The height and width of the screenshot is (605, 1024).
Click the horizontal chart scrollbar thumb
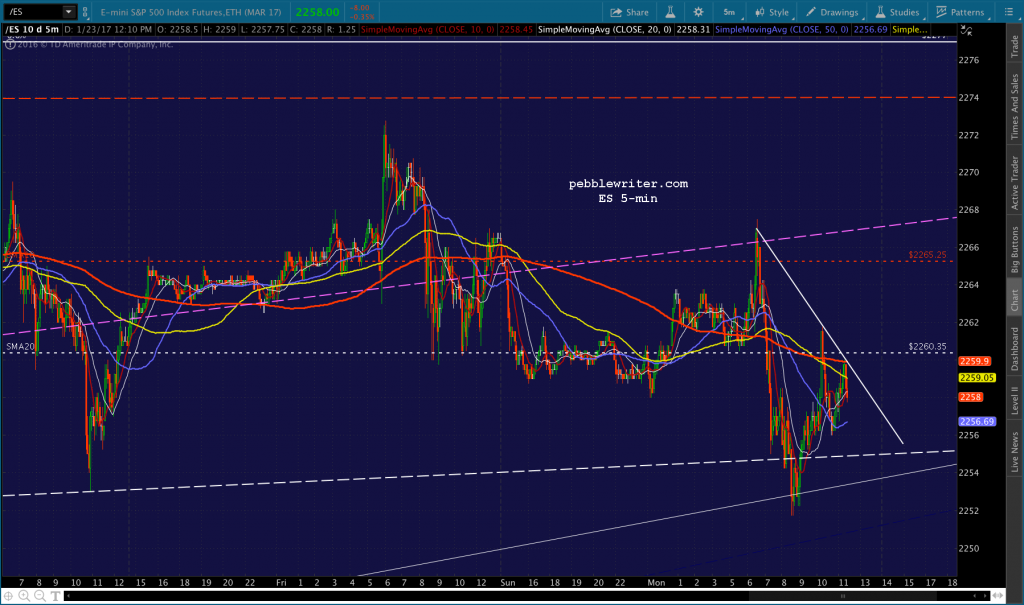click(842, 596)
